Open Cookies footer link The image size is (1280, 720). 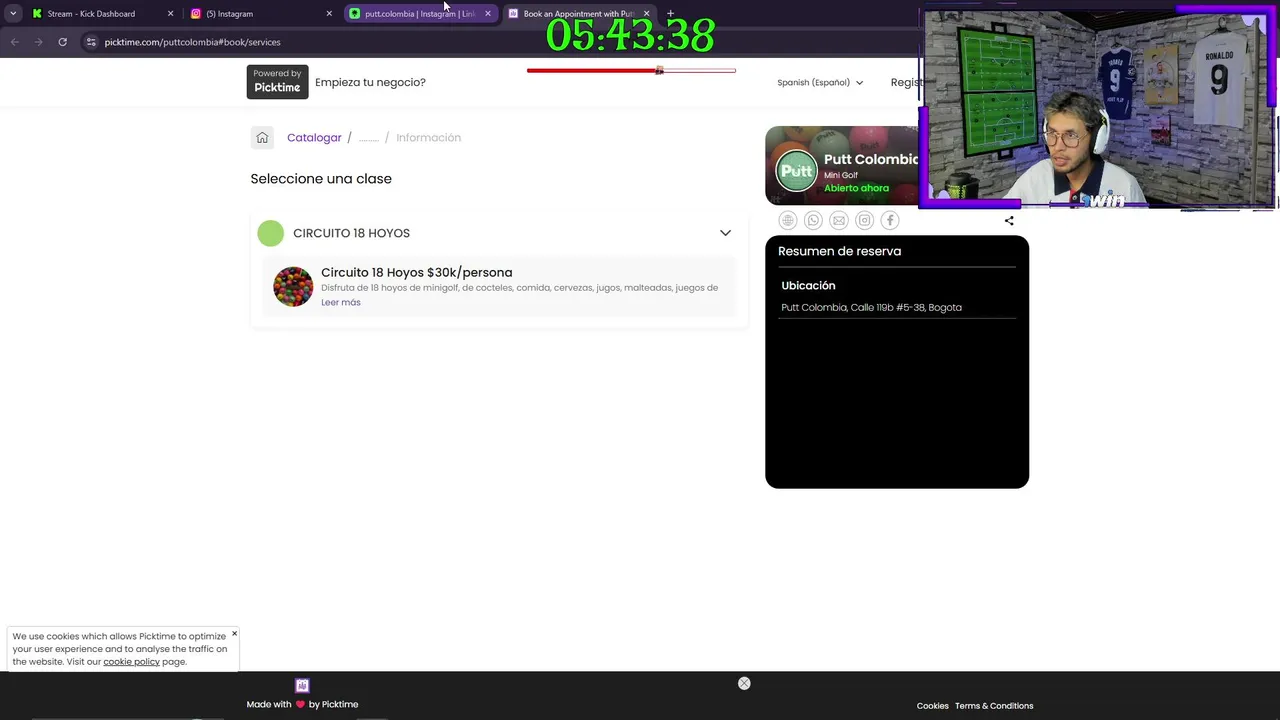click(x=932, y=706)
